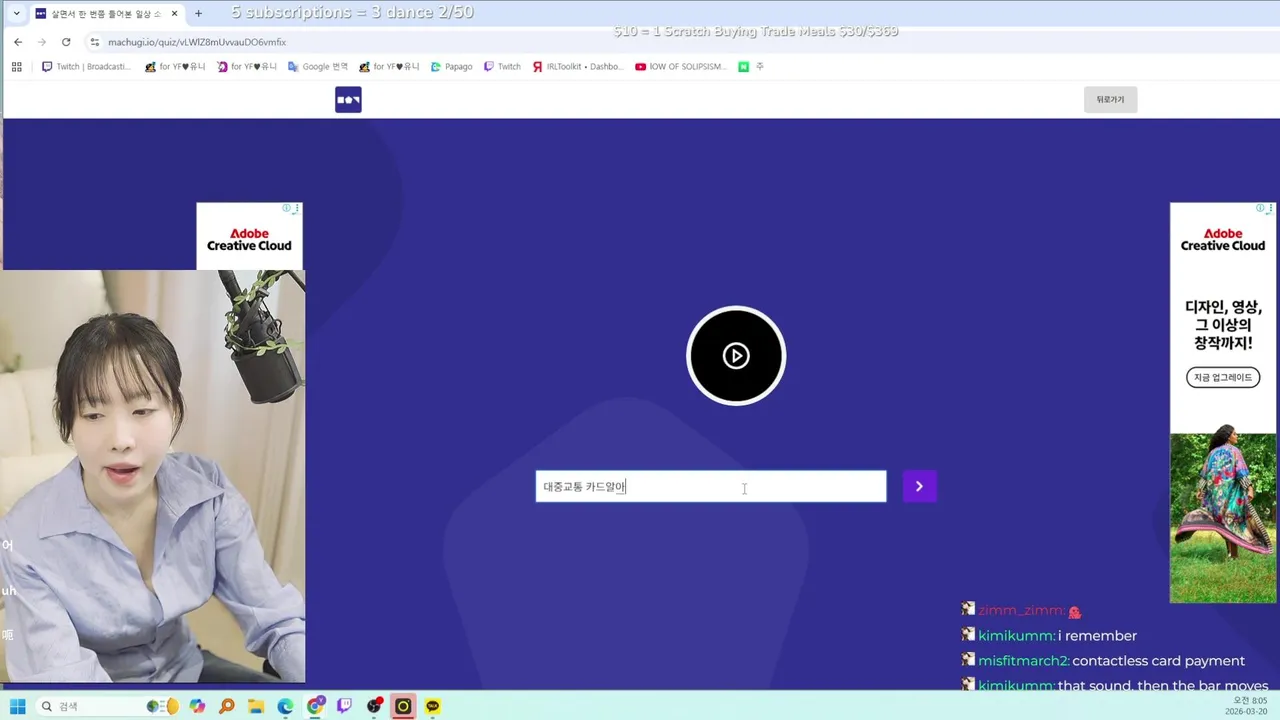Click the AdChoices icon on right Adobe ad
The image size is (1280, 720).
tap(1261, 208)
